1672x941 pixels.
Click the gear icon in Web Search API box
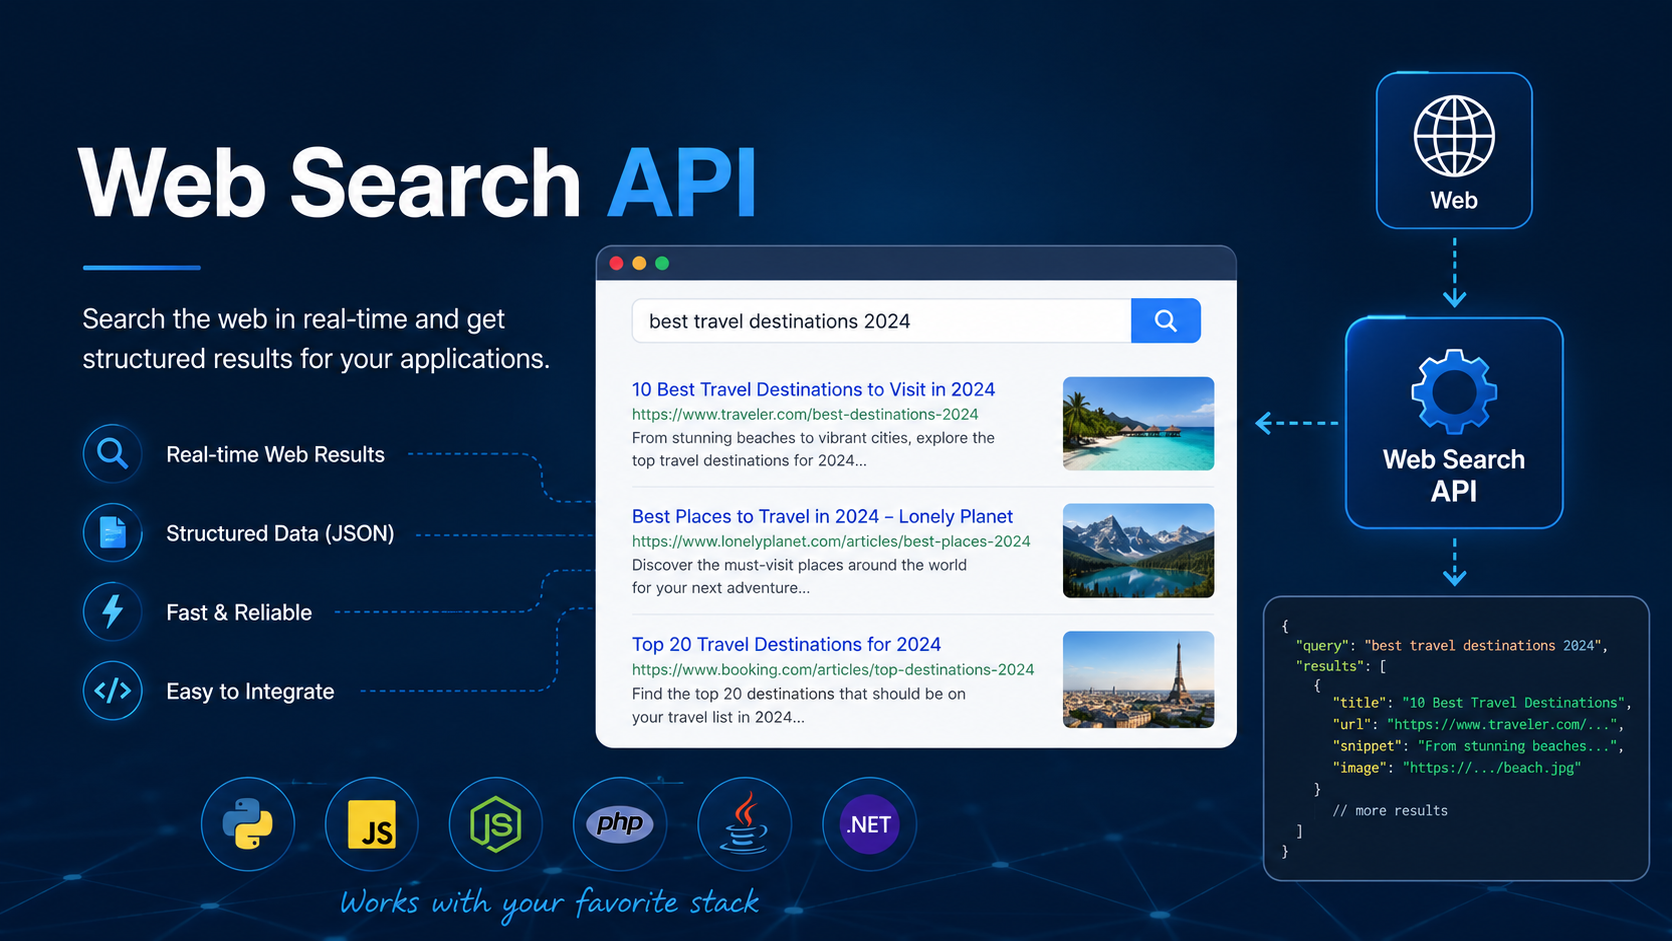coord(1454,391)
